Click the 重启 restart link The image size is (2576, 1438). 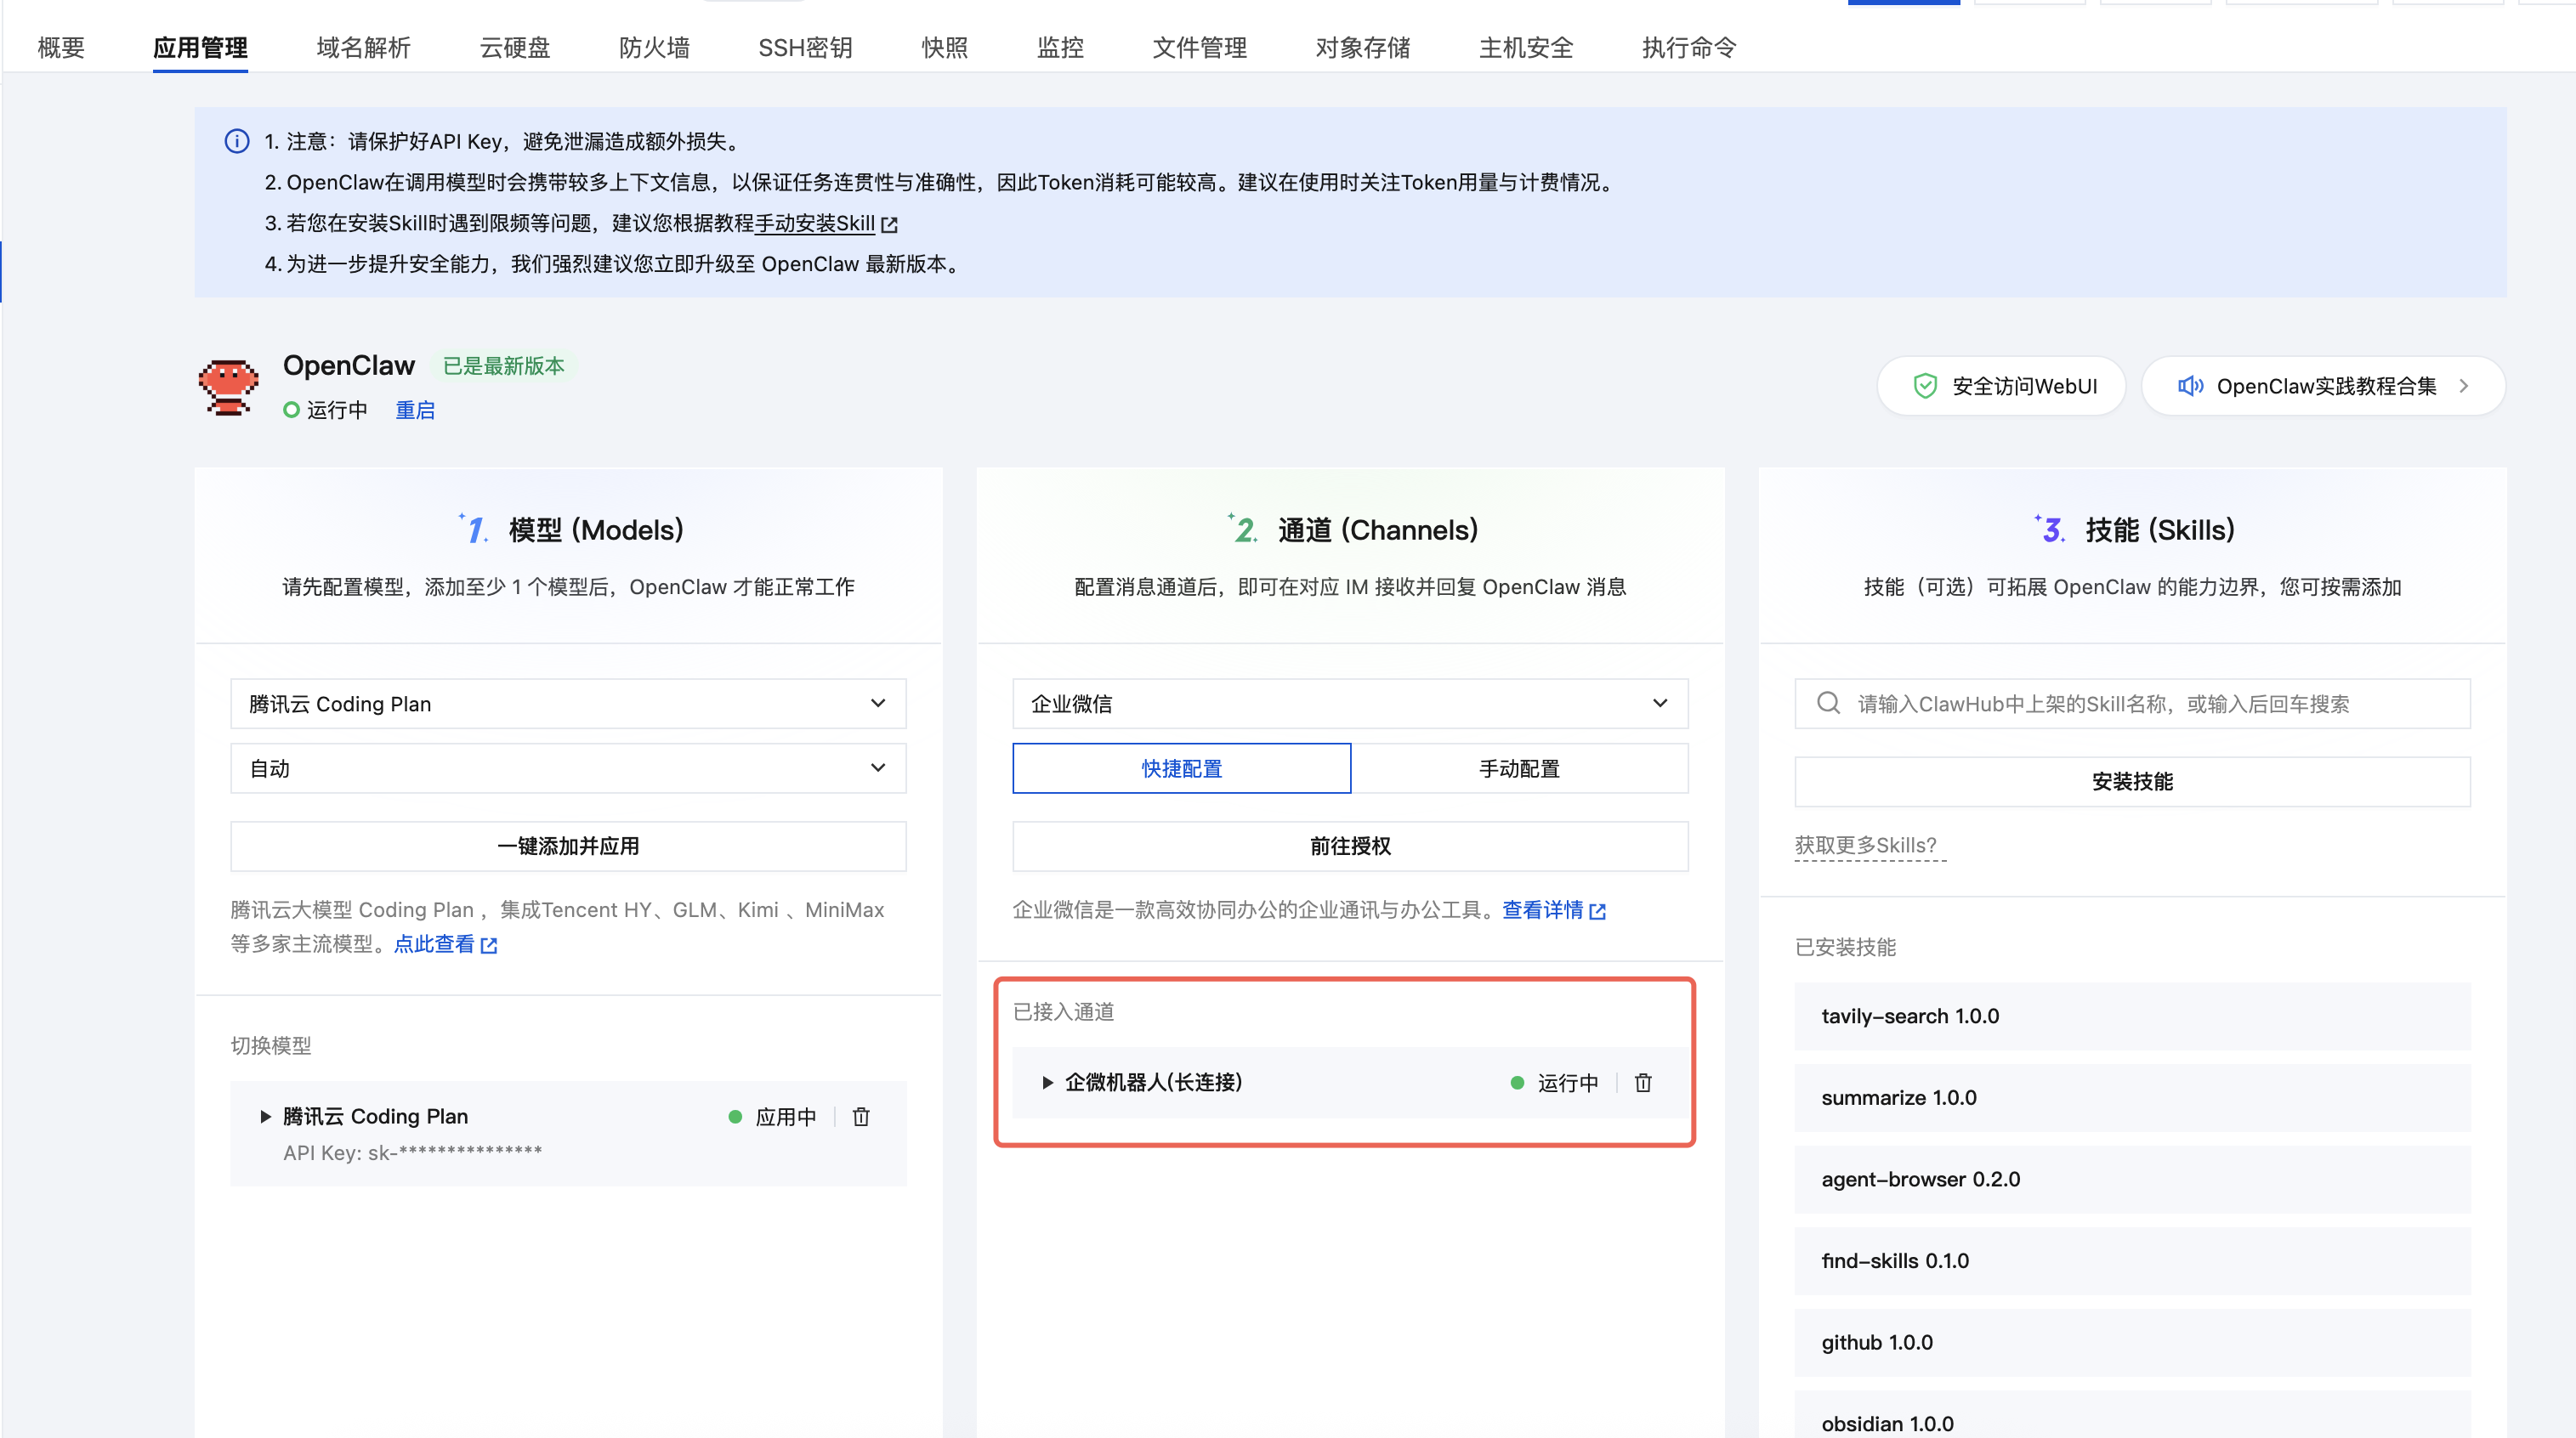pyautogui.click(x=415, y=410)
